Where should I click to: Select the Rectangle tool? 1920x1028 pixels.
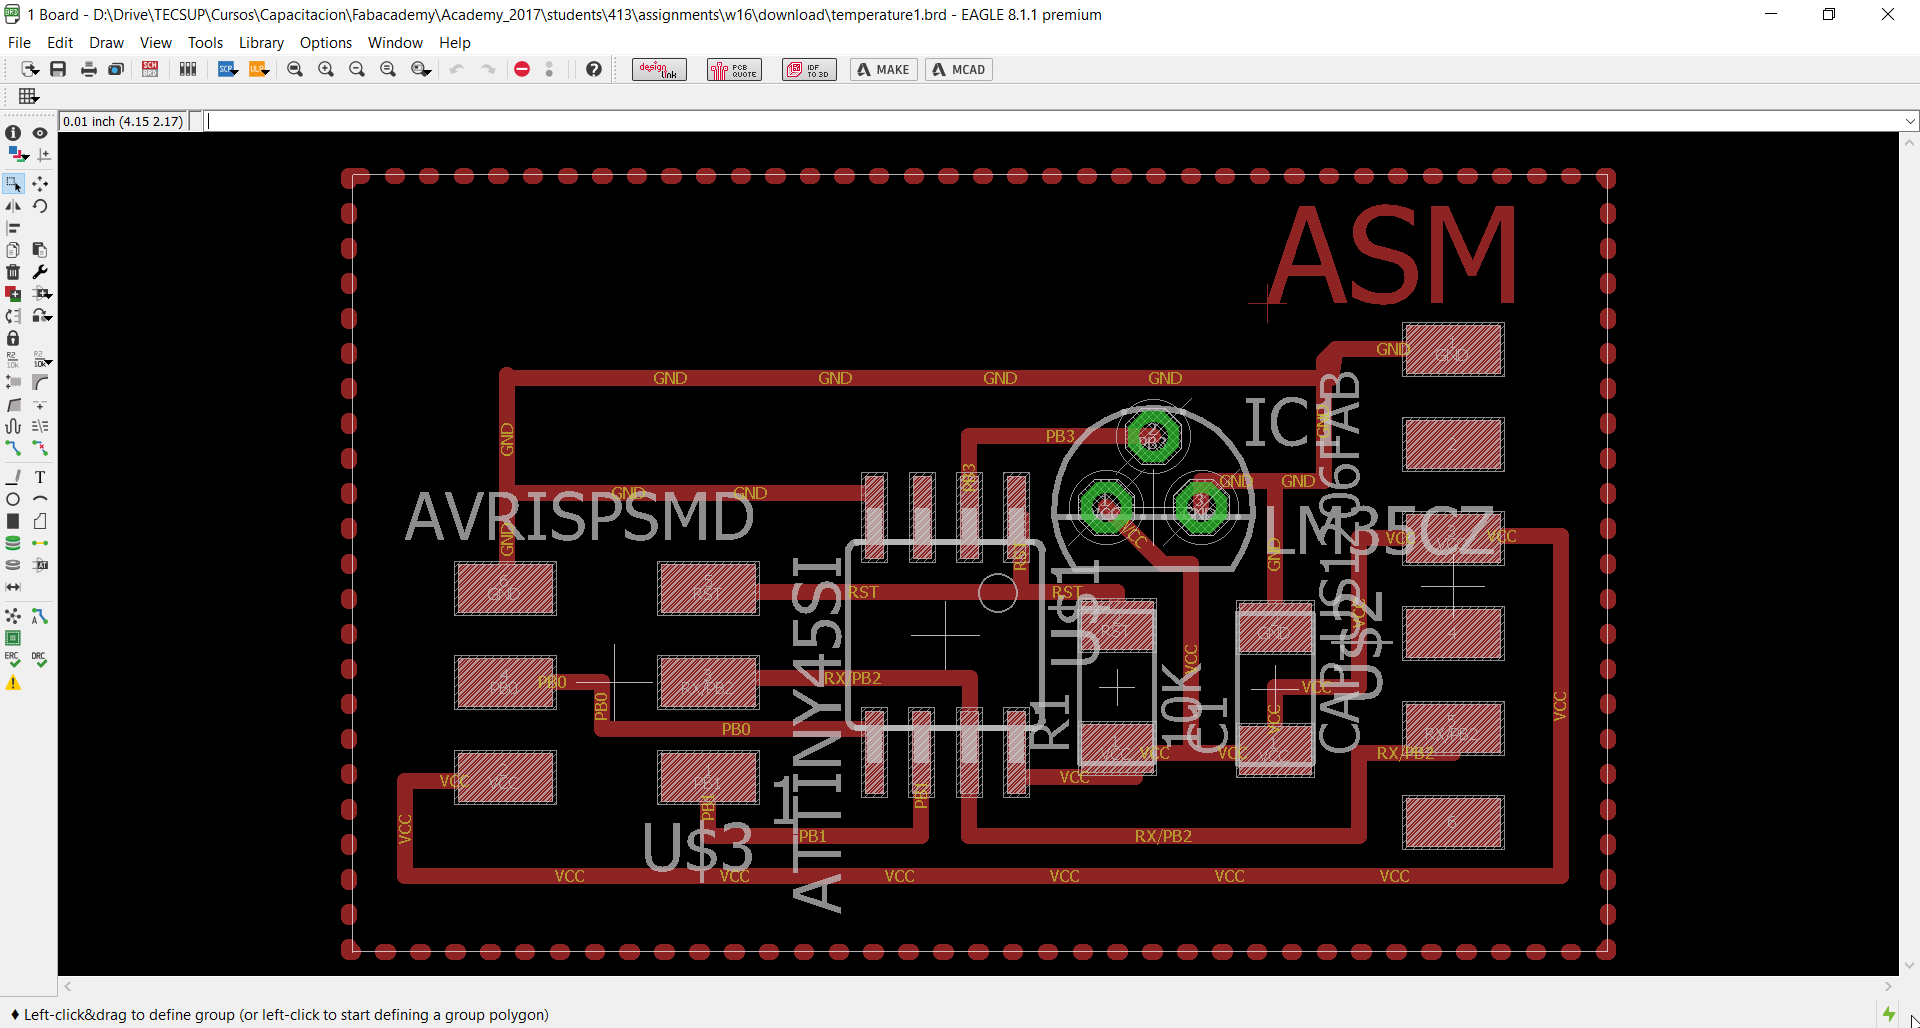click(13, 521)
